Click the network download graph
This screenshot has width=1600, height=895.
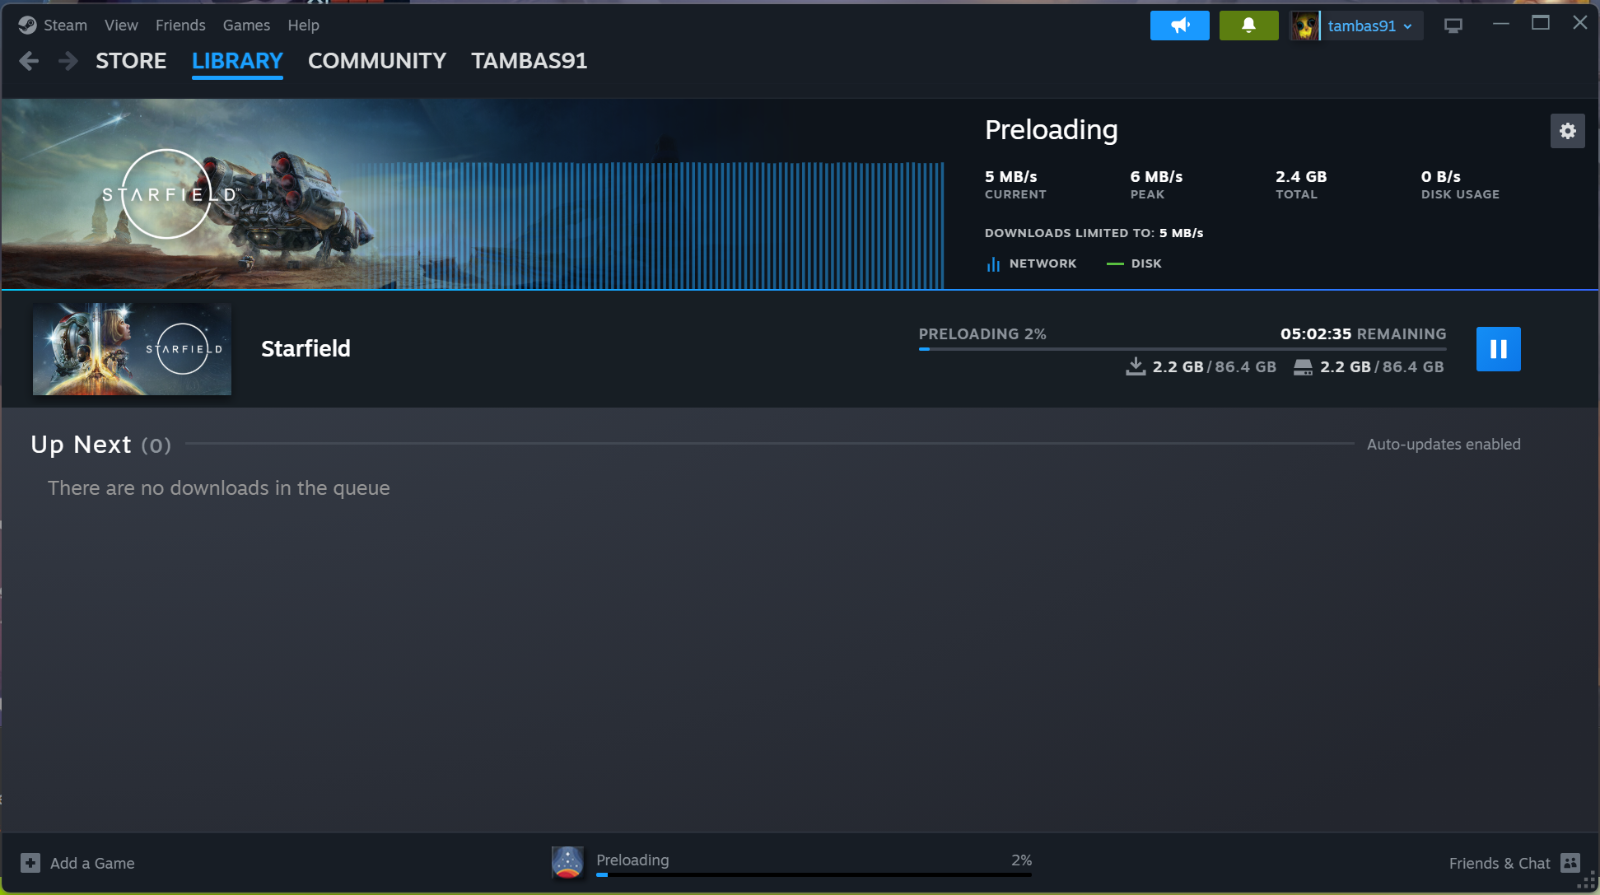tap(656, 225)
